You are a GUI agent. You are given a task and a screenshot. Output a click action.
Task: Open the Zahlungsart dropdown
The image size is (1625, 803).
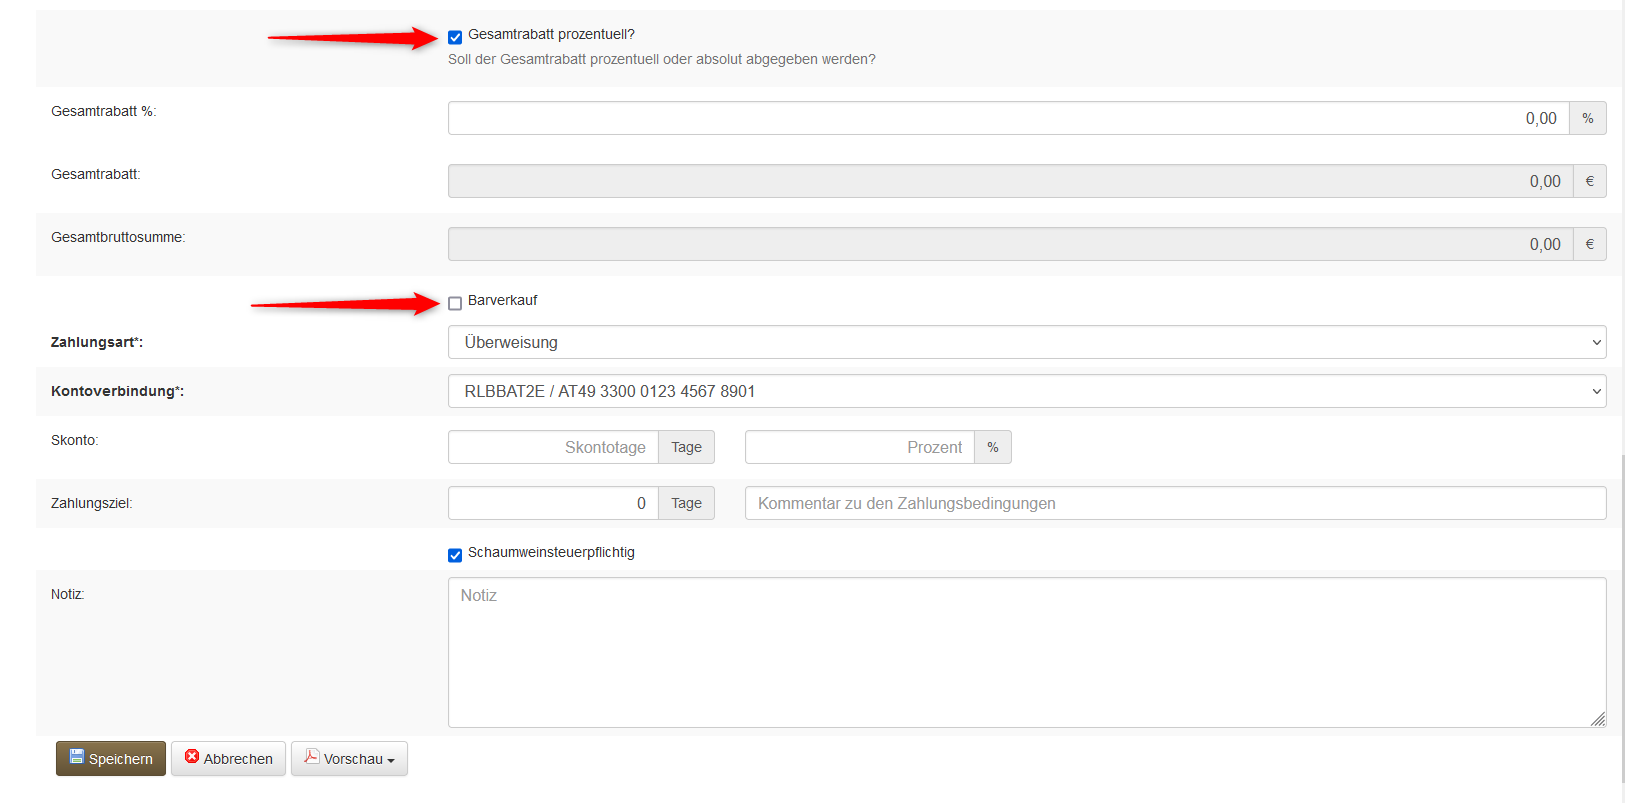[1026, 342]
